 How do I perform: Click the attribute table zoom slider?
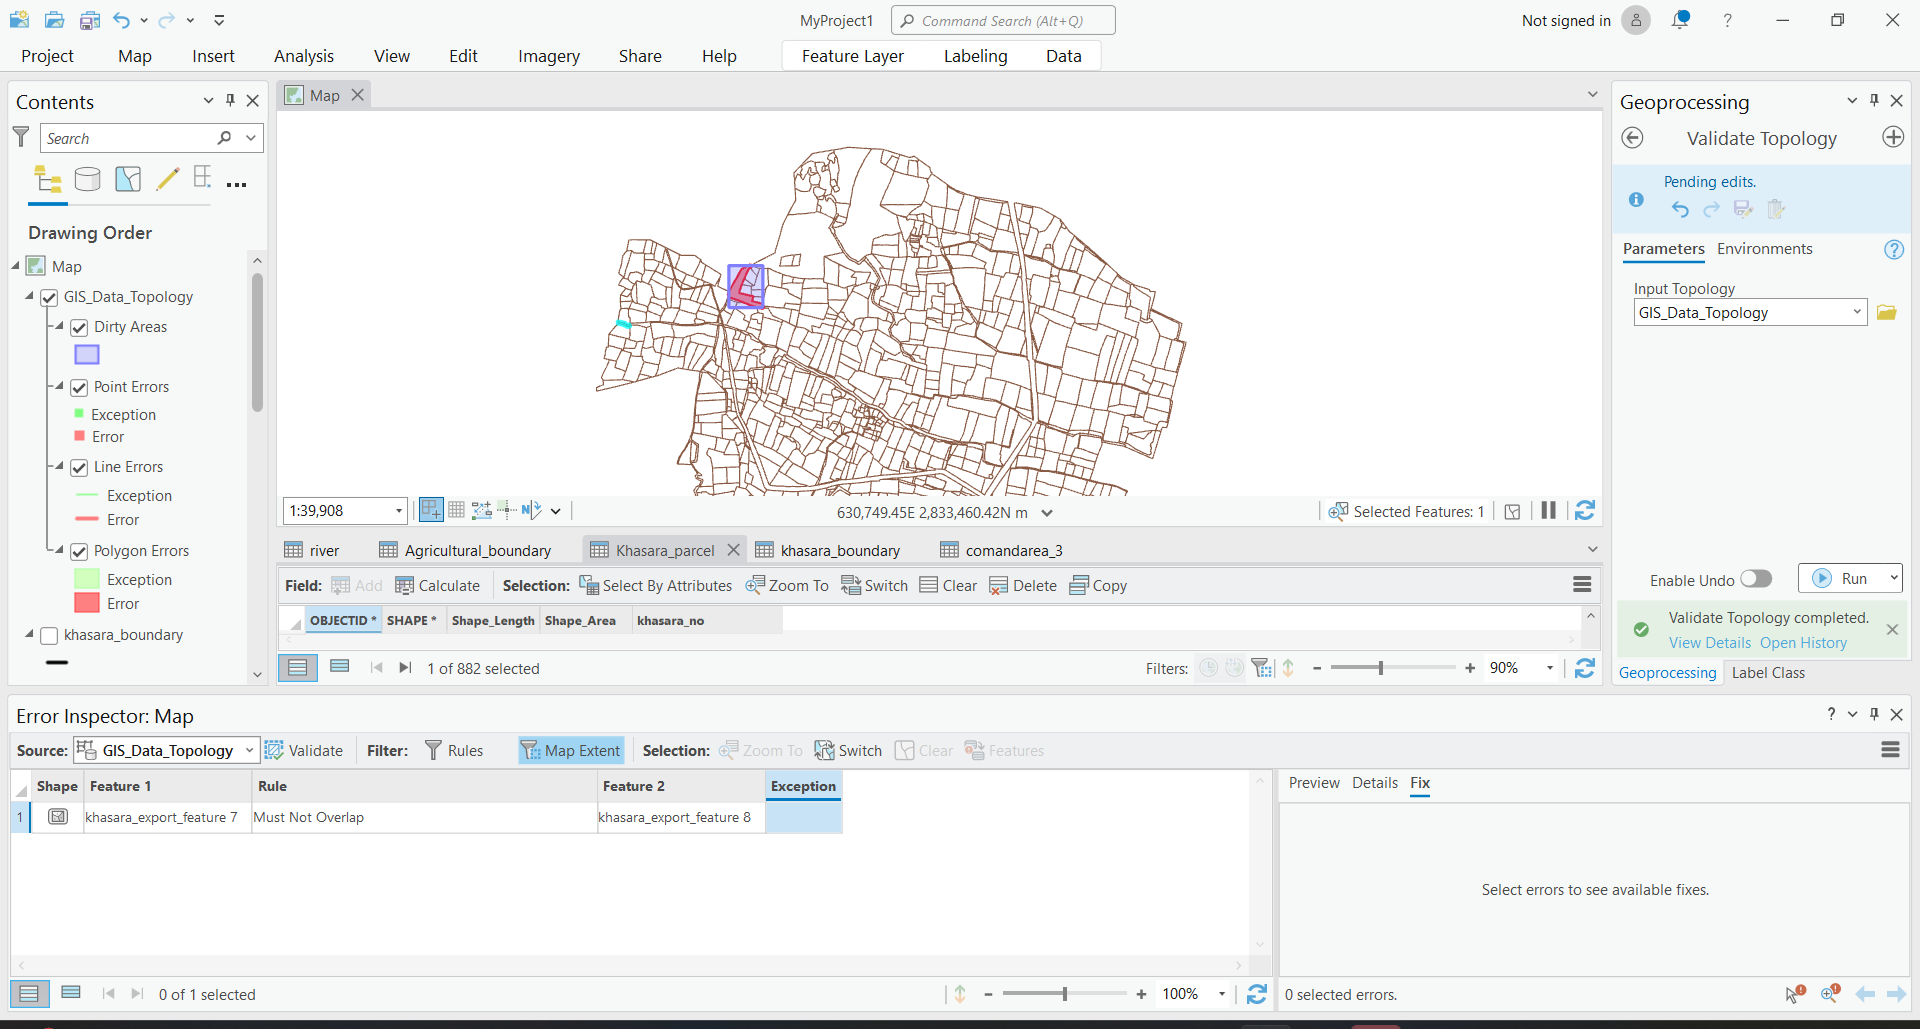(1380, 668)
